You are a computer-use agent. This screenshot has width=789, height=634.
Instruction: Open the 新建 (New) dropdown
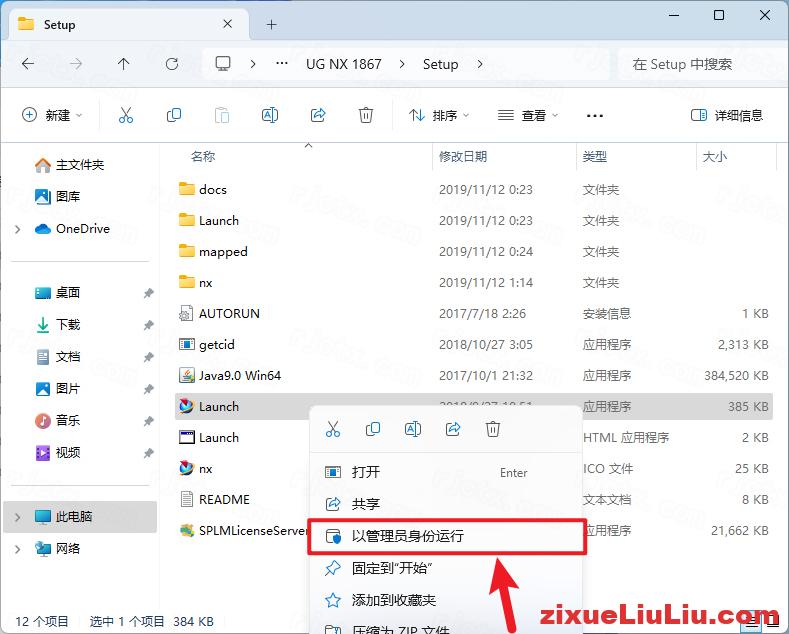coord(52,115)
